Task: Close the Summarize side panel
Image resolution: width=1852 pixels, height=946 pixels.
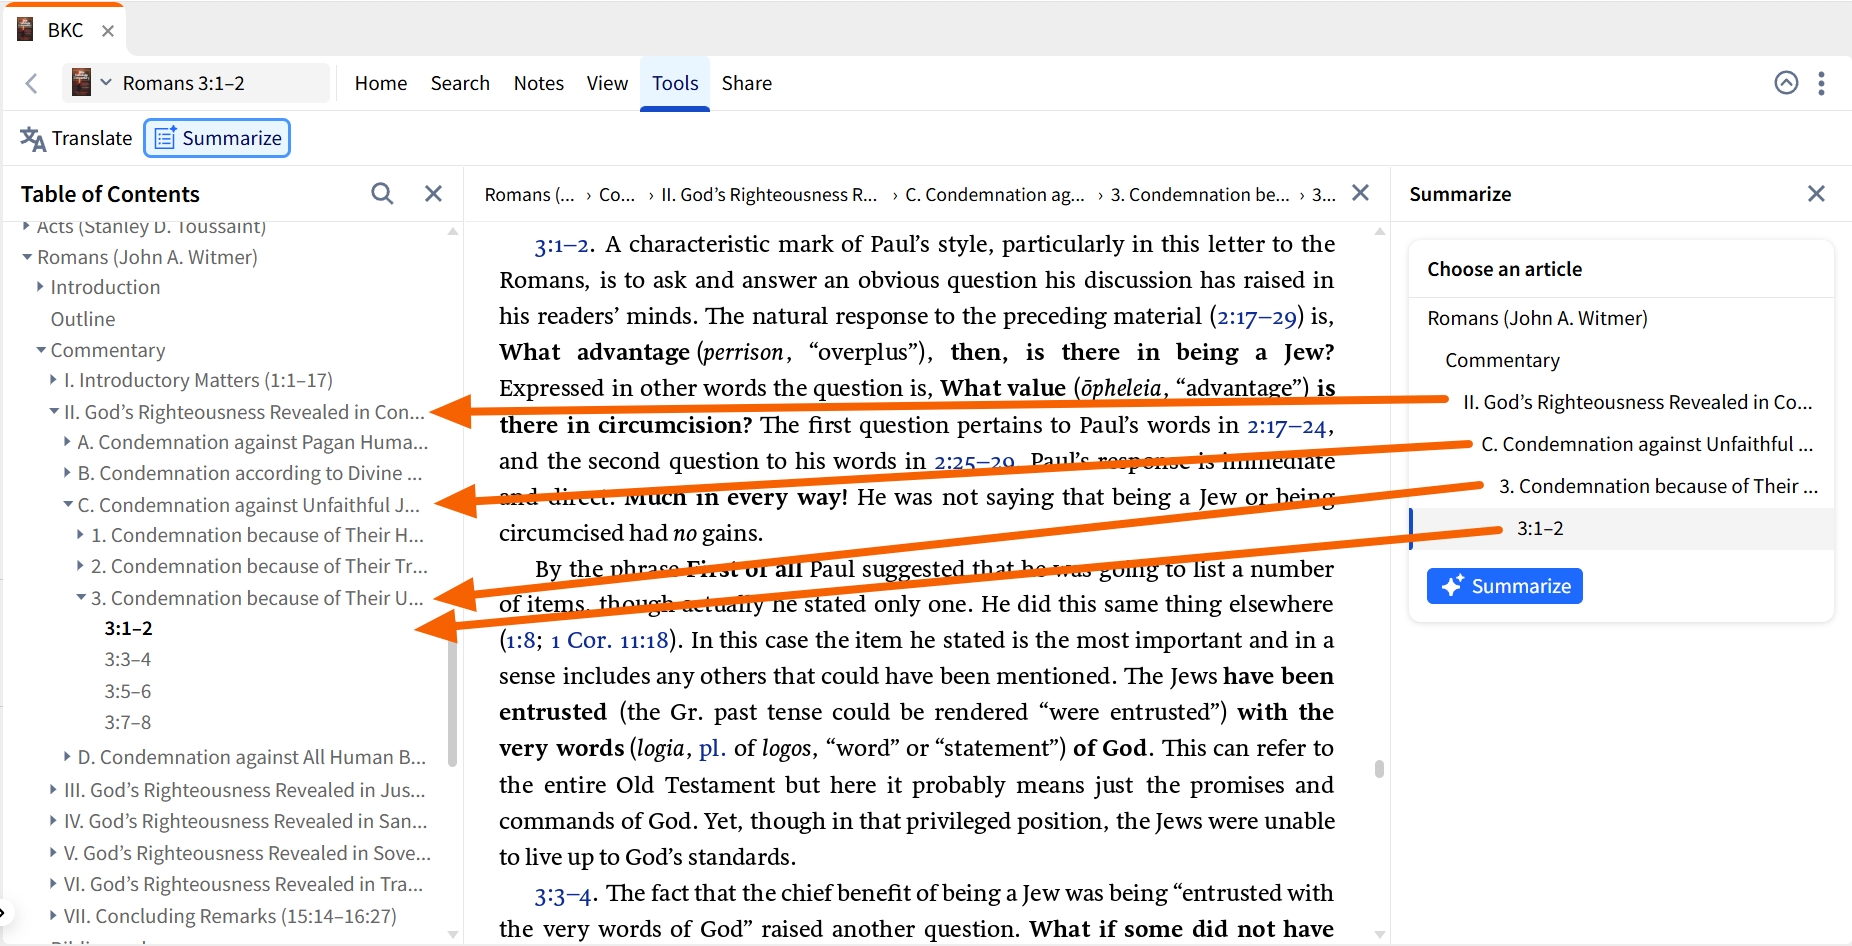Action: 1816,193
